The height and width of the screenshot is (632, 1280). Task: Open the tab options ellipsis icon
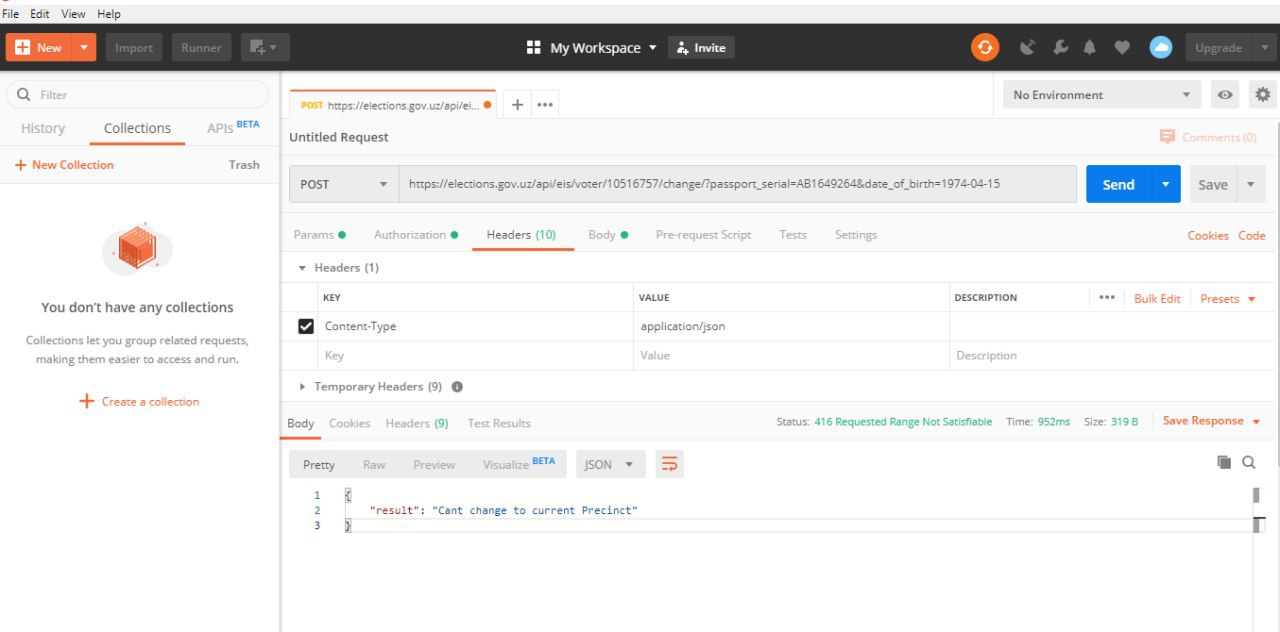pyautogui.click(x=545, y=104)
